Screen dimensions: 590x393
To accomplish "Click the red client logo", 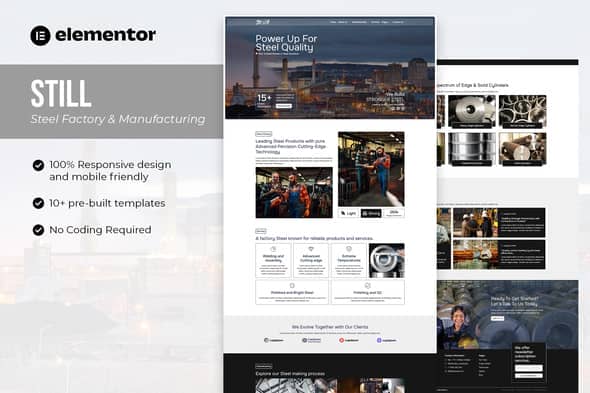I will pyautogui.click(x=349, y=340).
